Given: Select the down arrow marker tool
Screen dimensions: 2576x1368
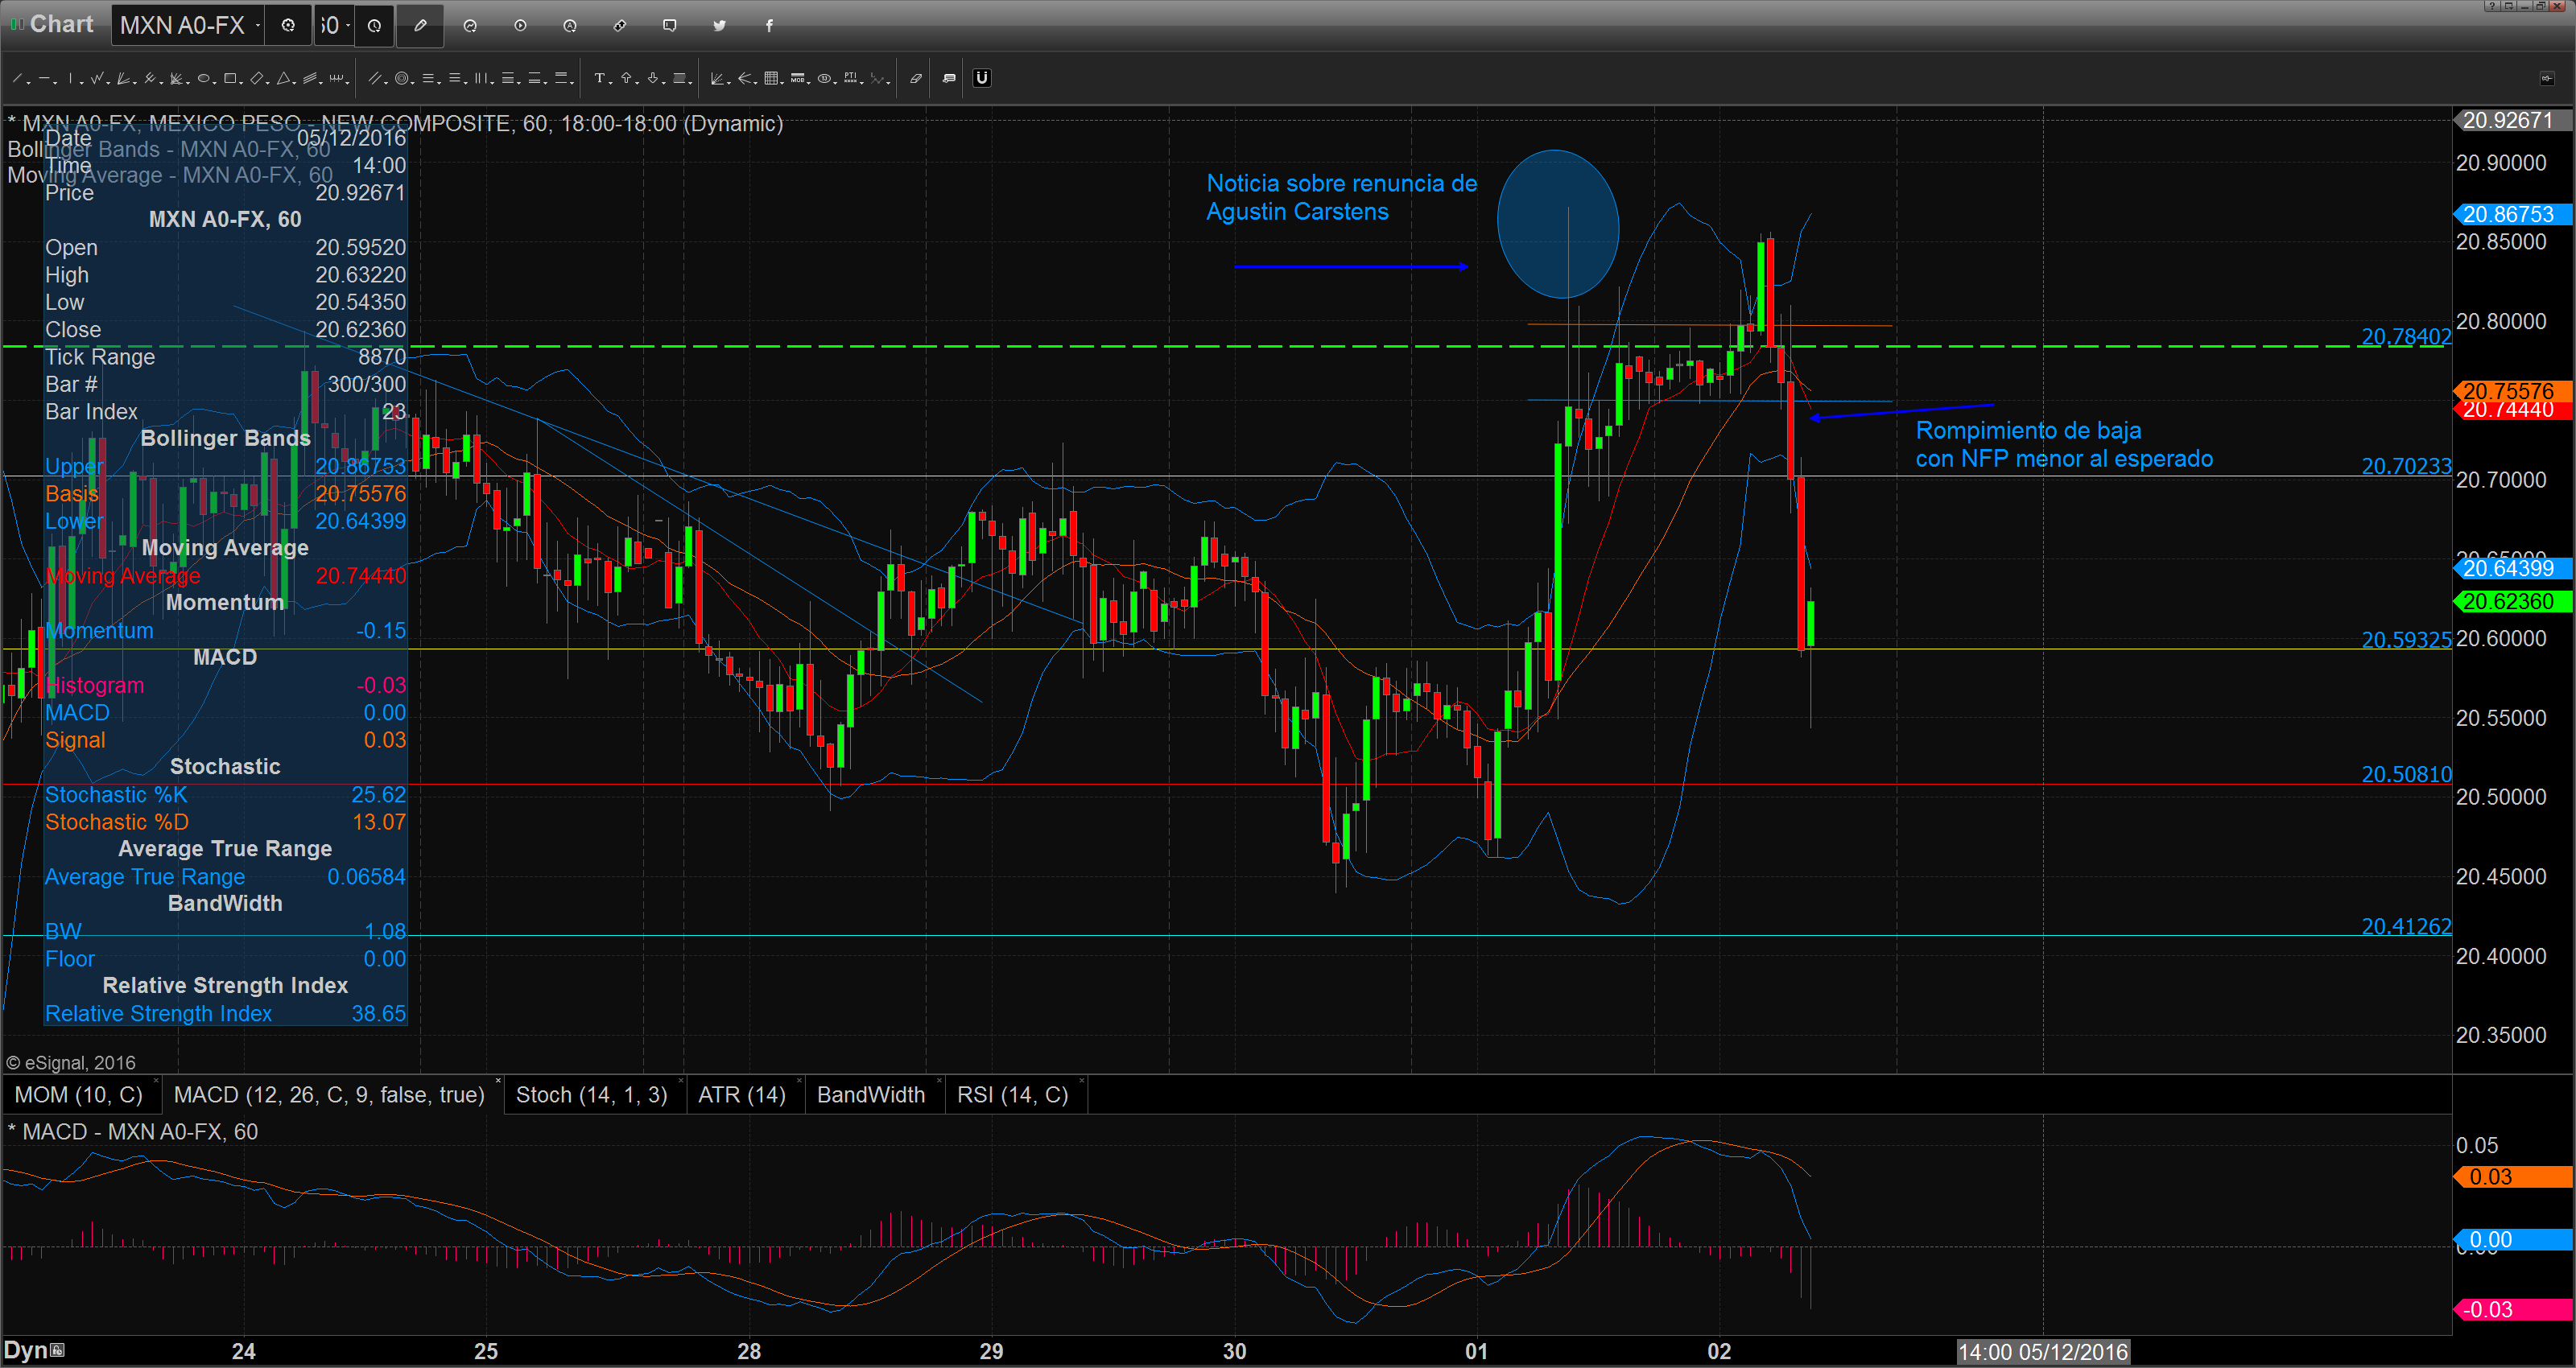Looking at the screenshot, I should tap(653, 78).
